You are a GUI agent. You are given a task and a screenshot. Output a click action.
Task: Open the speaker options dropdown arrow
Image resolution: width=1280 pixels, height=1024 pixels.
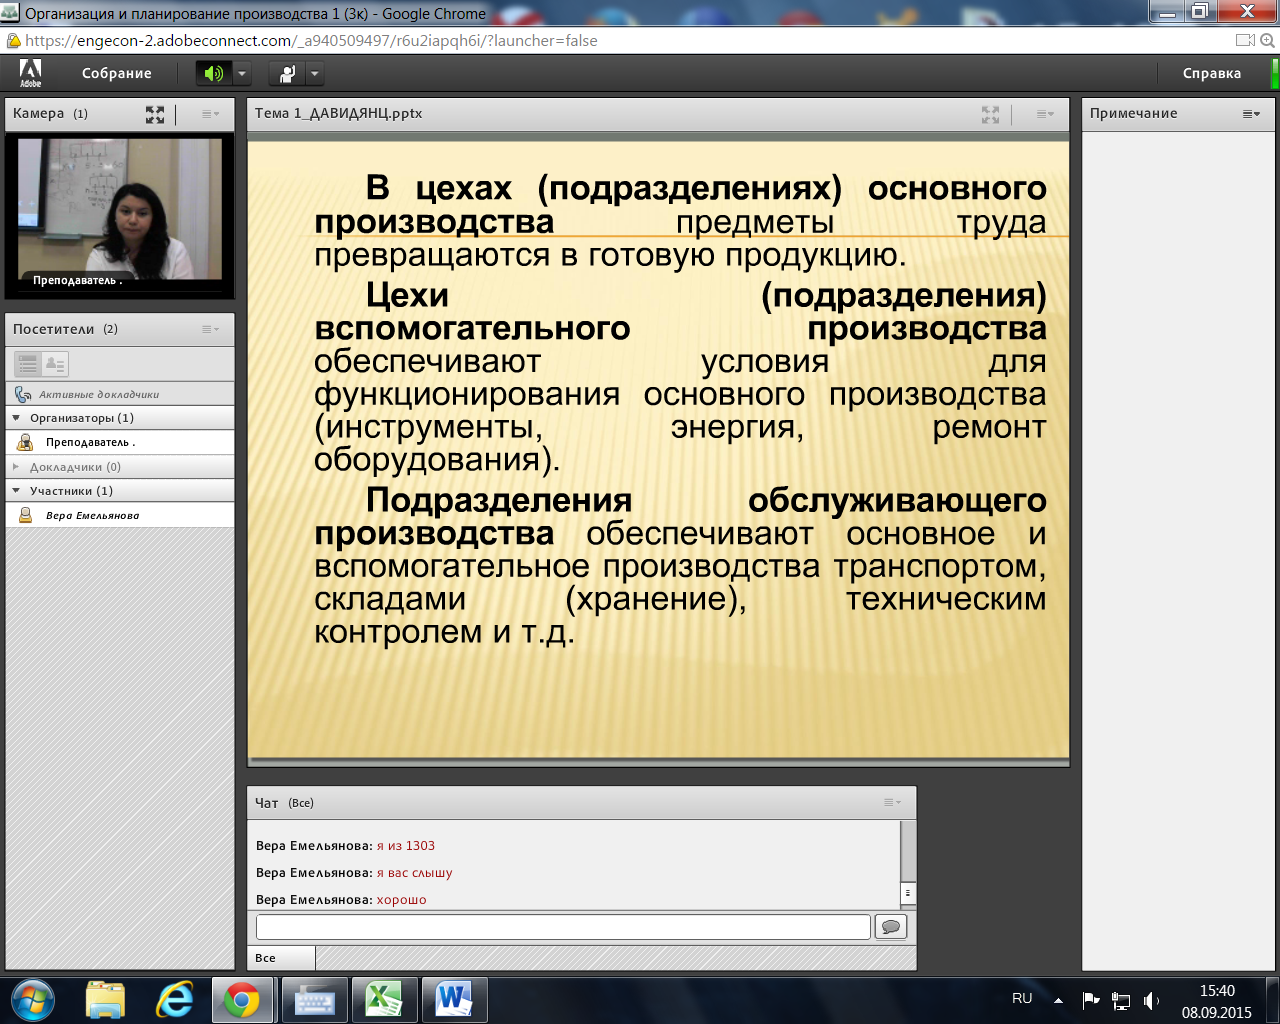[241, 73]
